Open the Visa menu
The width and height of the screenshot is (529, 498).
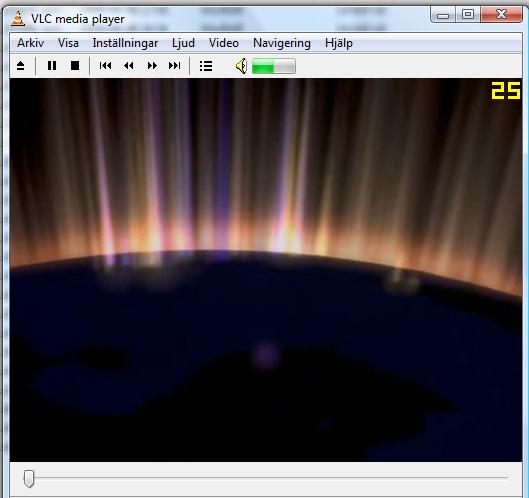coord(68,43)
